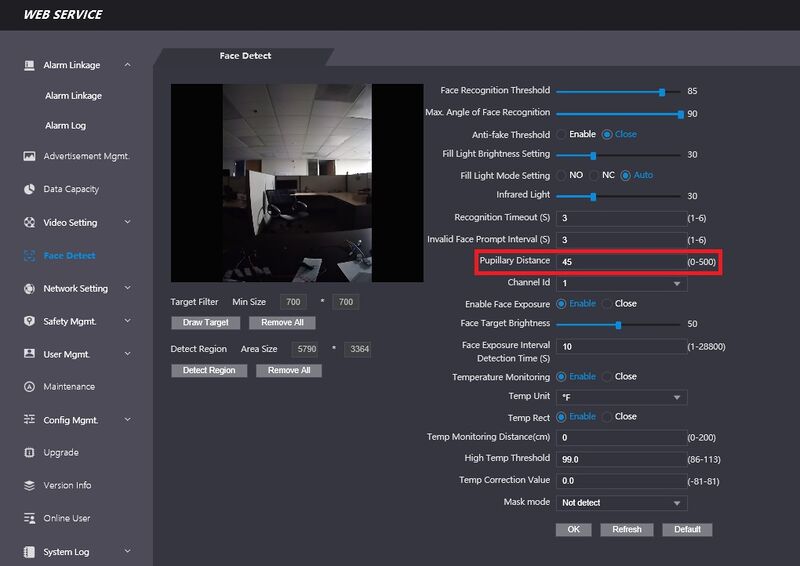800x566 pixels.
Task: Click the Online User list icon
Action: click(x=30, y=519)
